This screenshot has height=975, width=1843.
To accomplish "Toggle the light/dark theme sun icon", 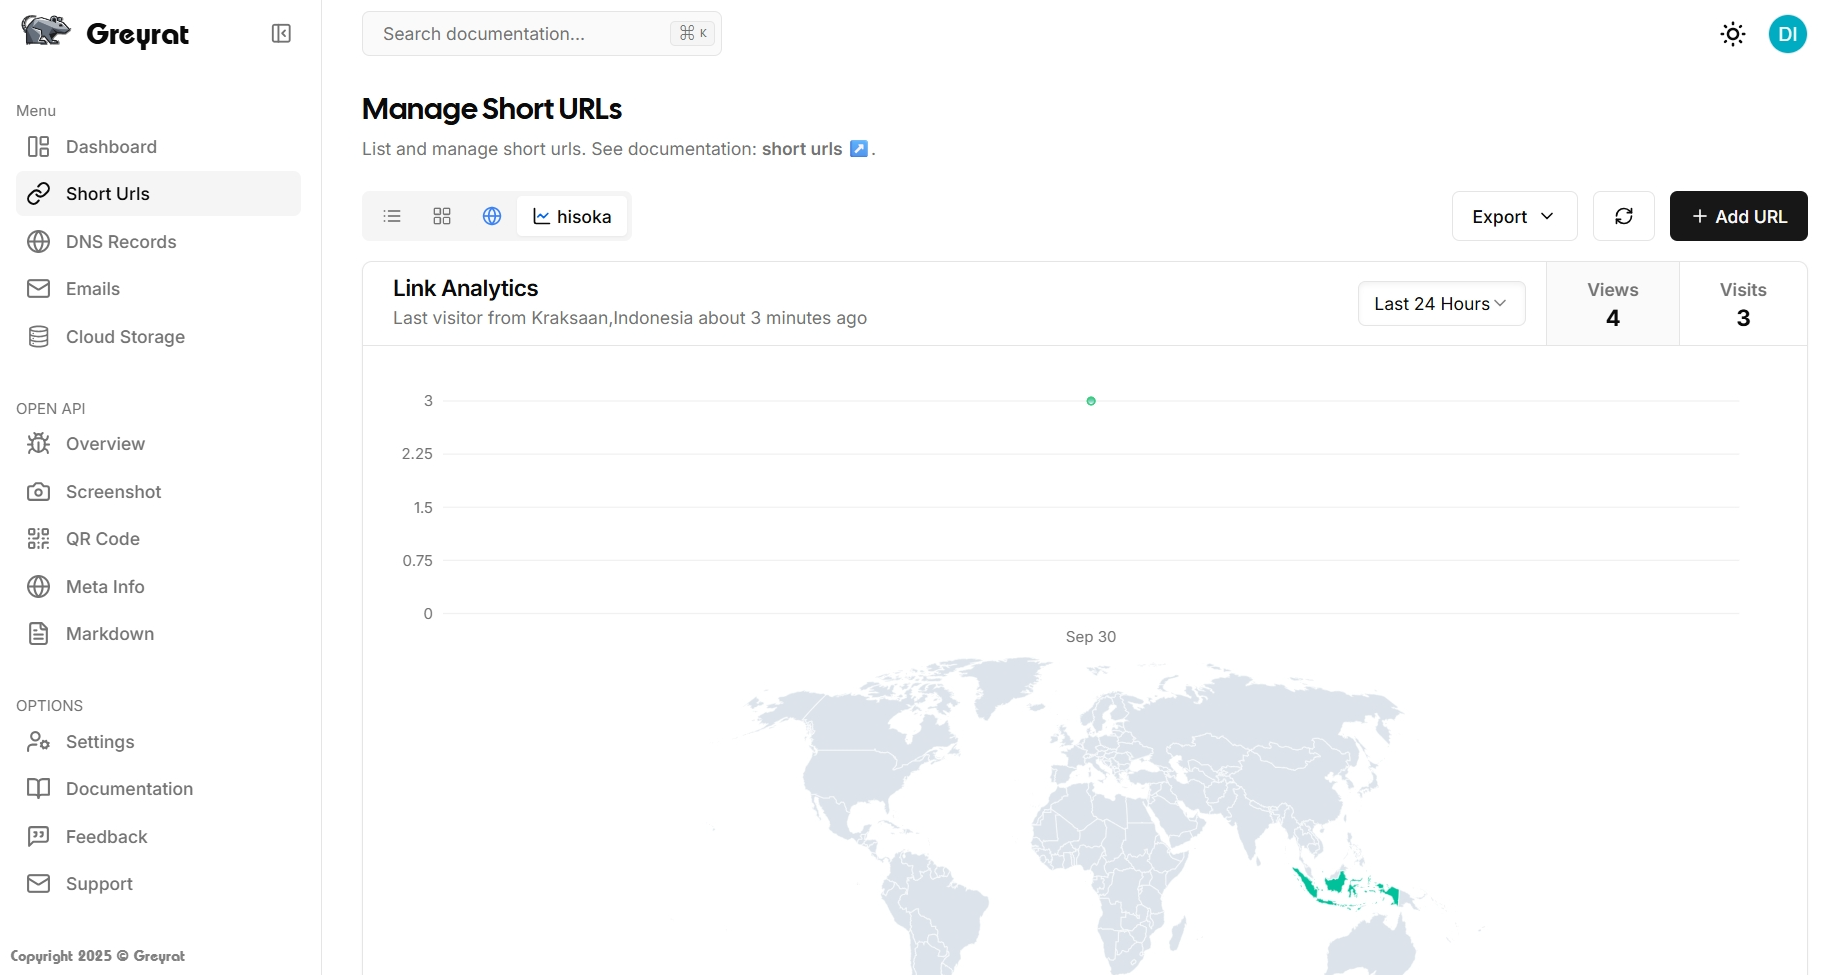I will pyautogui.click(x=1732, y=34).
